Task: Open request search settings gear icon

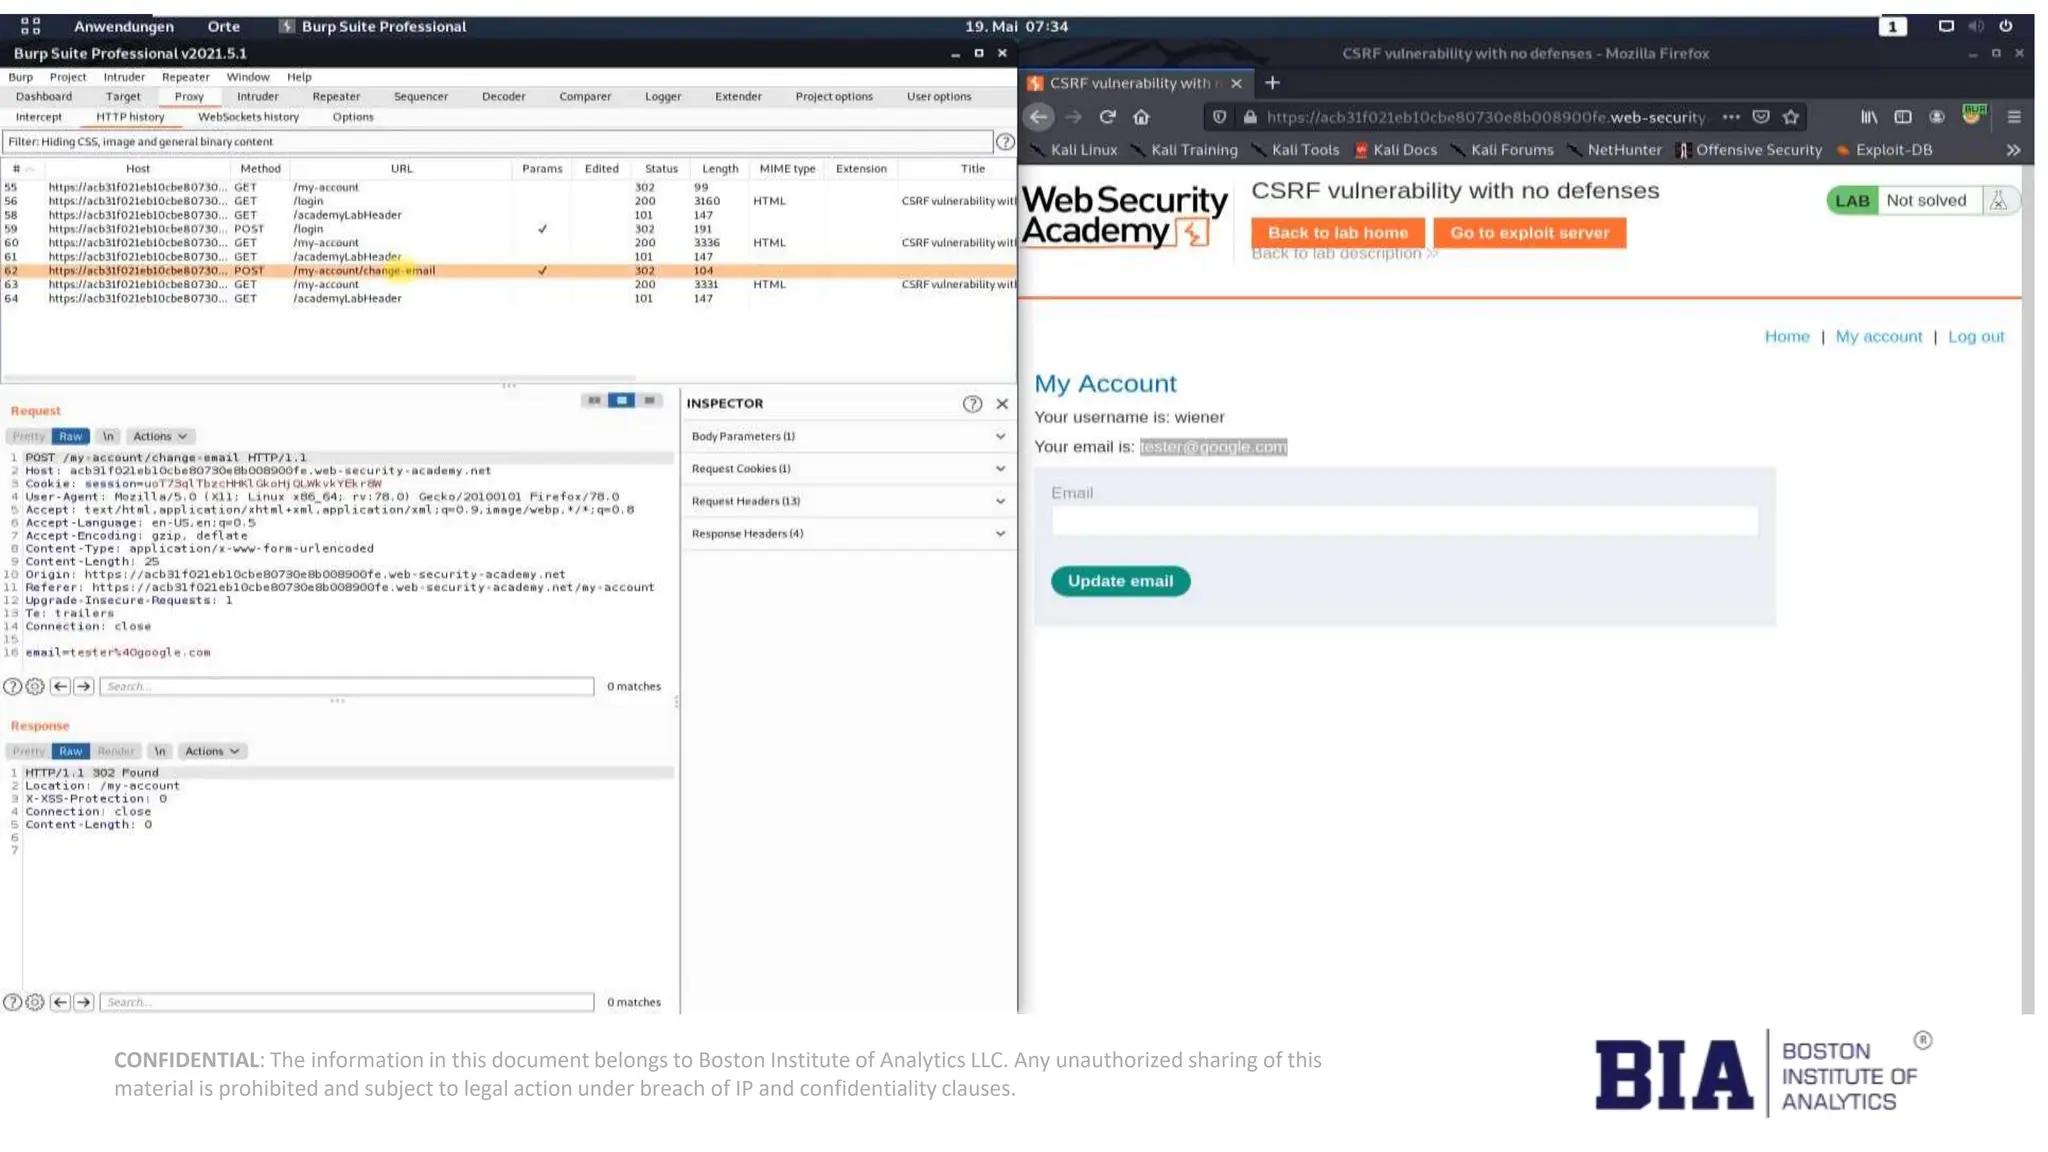Action: 35,686
